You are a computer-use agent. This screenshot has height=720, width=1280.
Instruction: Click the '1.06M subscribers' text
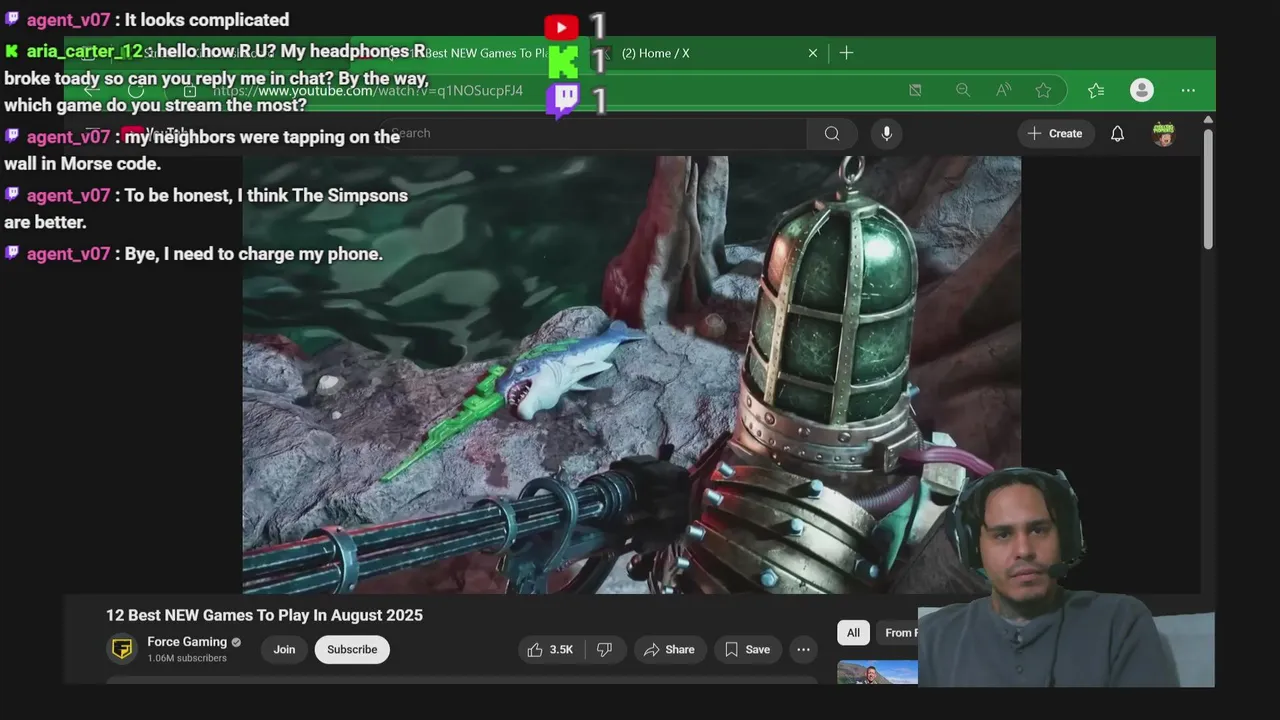pos(187,659)
